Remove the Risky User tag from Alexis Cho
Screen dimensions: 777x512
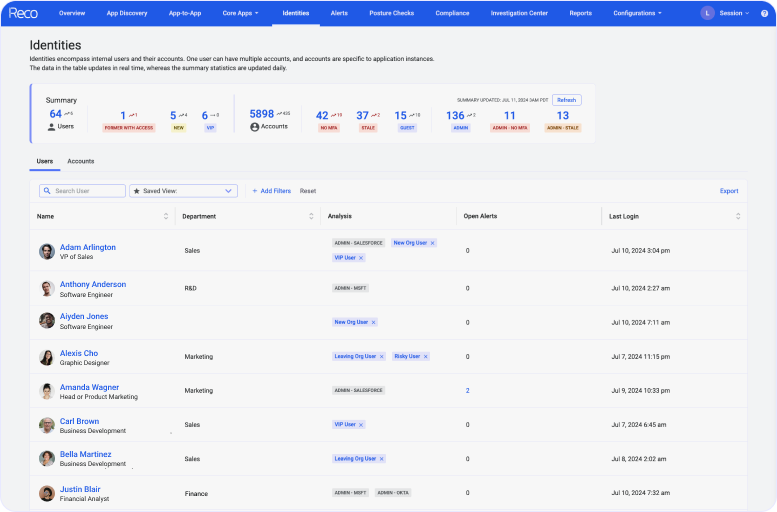pyautogui.click(x=425, y=356)
